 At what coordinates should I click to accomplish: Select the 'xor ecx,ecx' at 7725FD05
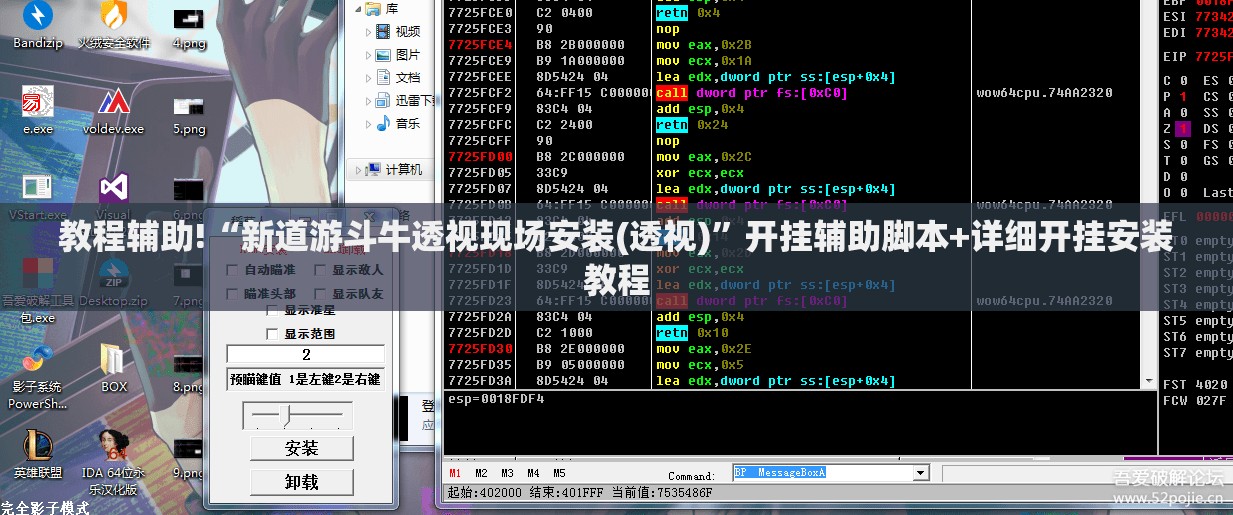click(700, 173)
